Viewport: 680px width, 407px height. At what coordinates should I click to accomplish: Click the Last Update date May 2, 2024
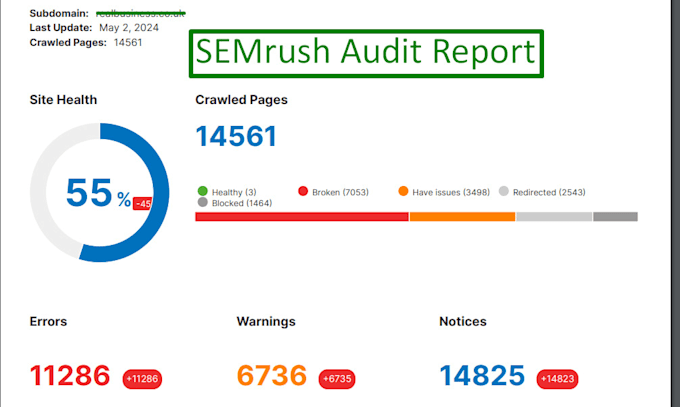click(x=129, y=28)
